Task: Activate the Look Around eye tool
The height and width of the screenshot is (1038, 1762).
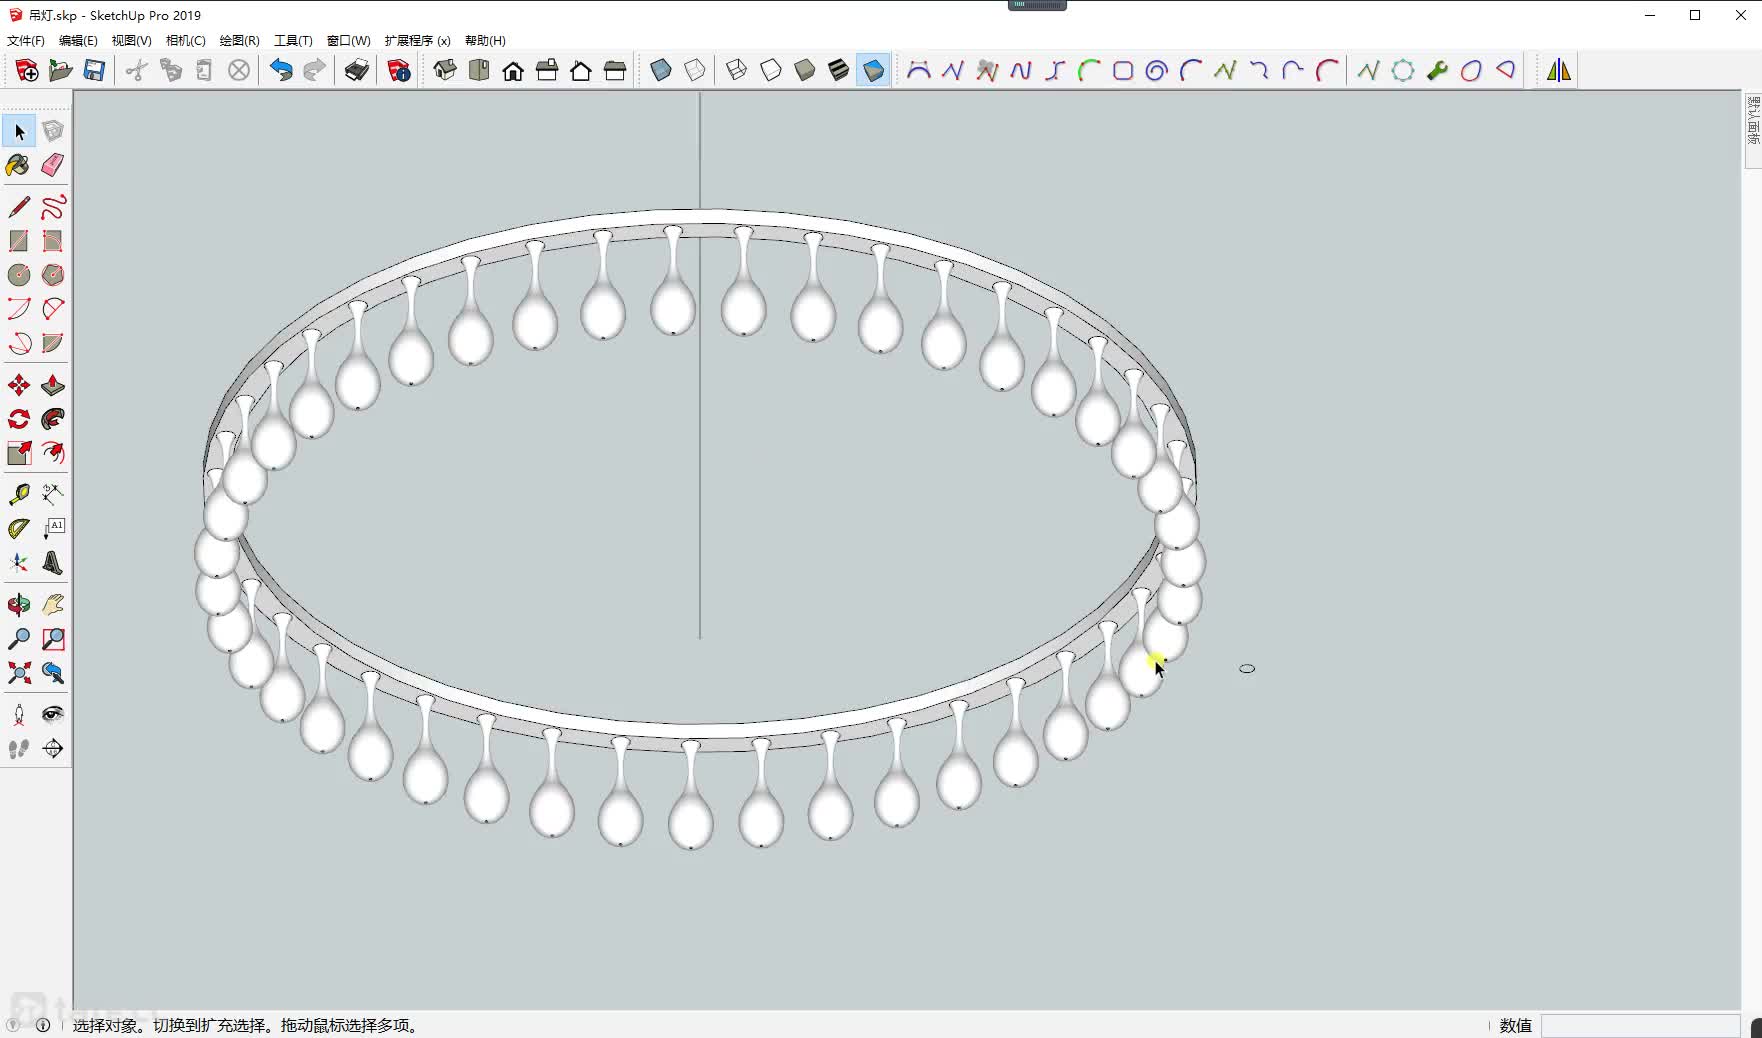Action: coord(53,715)
